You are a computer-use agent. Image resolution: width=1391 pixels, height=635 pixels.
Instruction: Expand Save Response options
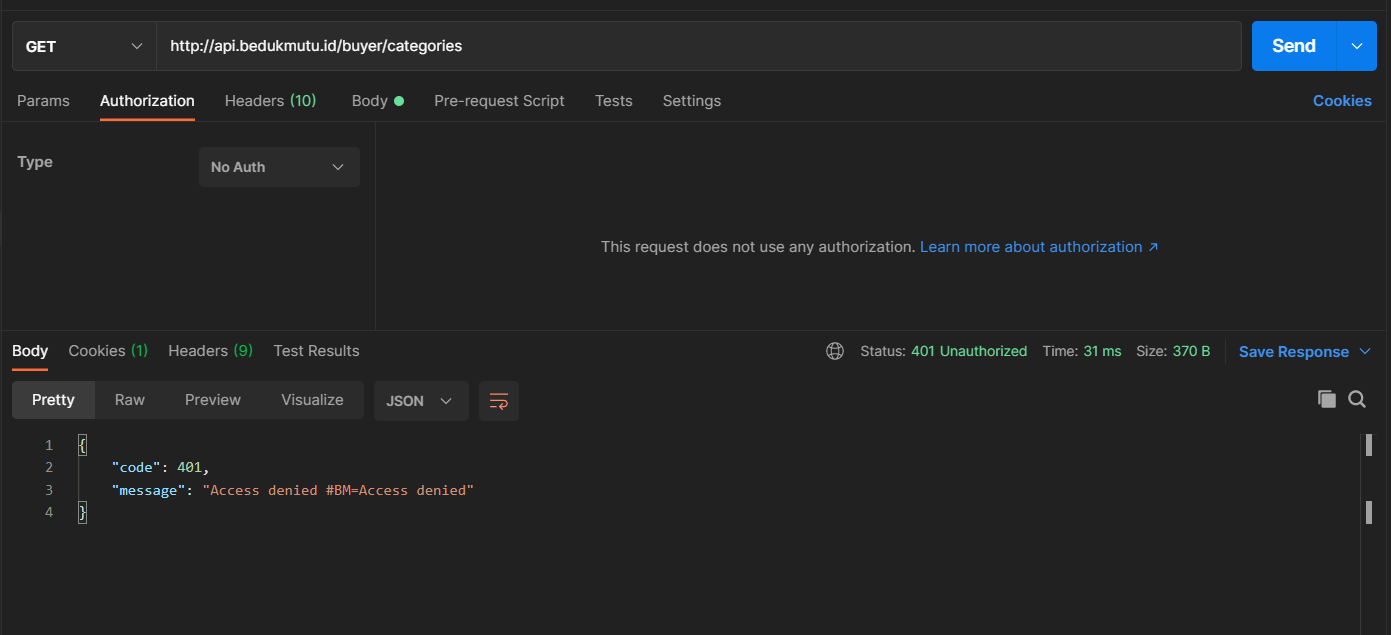(1366, 352)
